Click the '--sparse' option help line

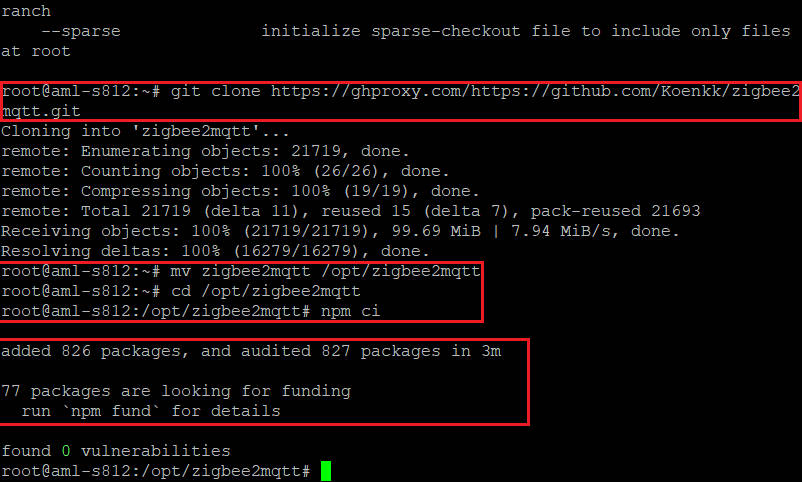click(x=416, y=31)
